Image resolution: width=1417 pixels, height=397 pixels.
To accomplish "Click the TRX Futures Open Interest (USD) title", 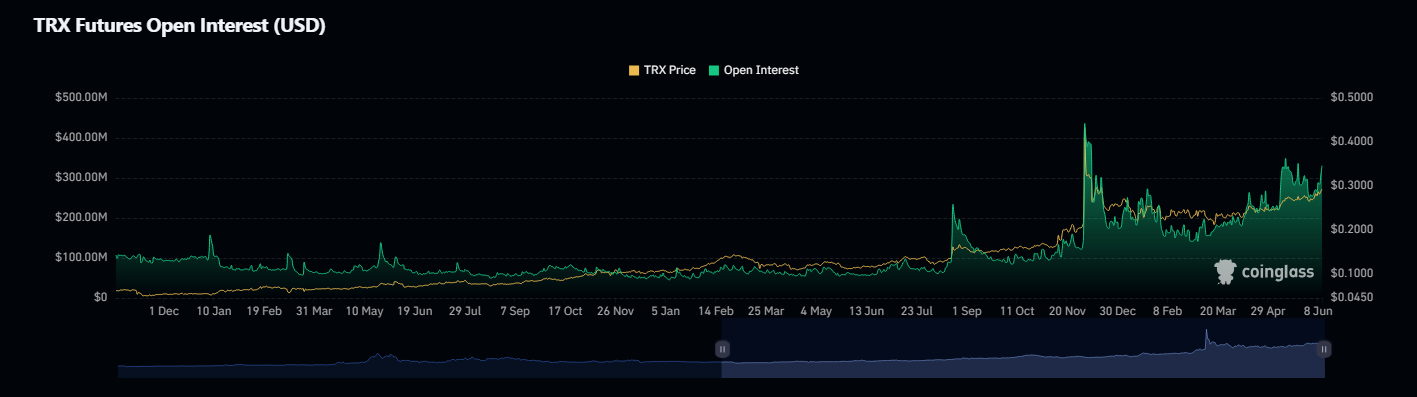I will (180, 27).
